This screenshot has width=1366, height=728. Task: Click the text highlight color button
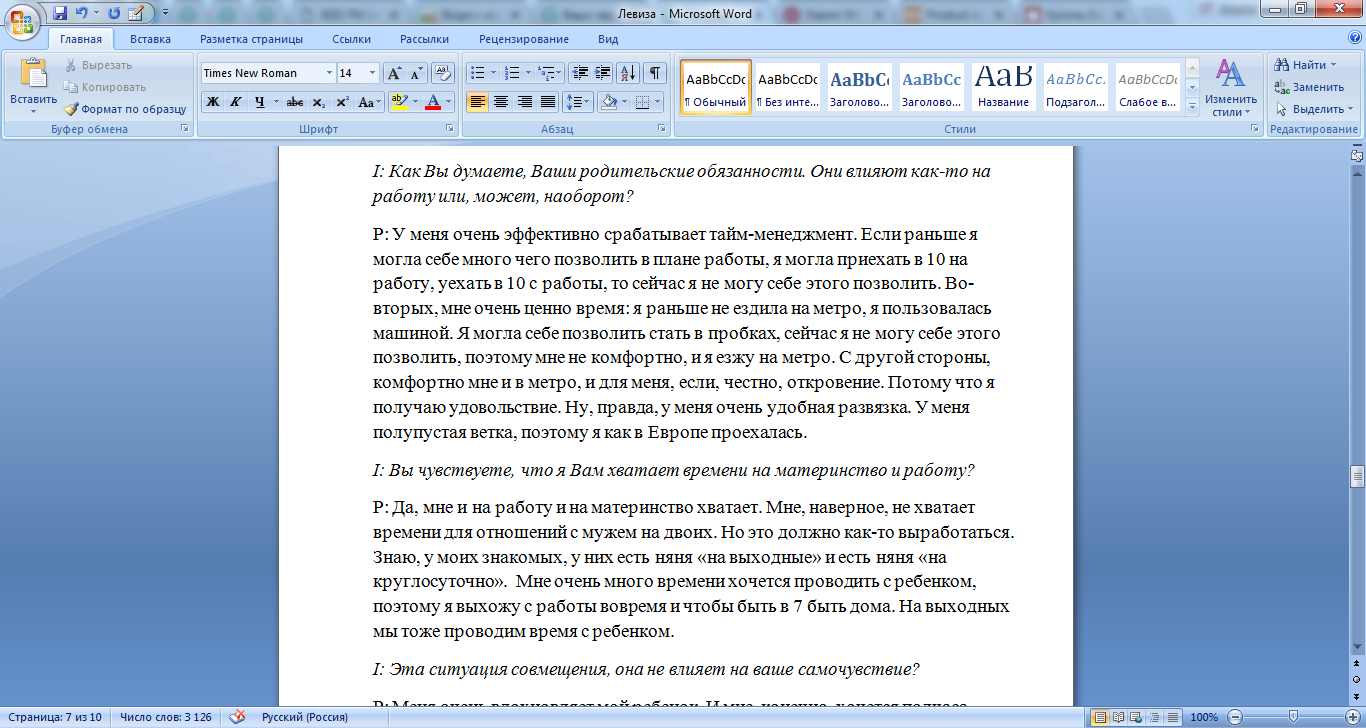tap(398, 102)
